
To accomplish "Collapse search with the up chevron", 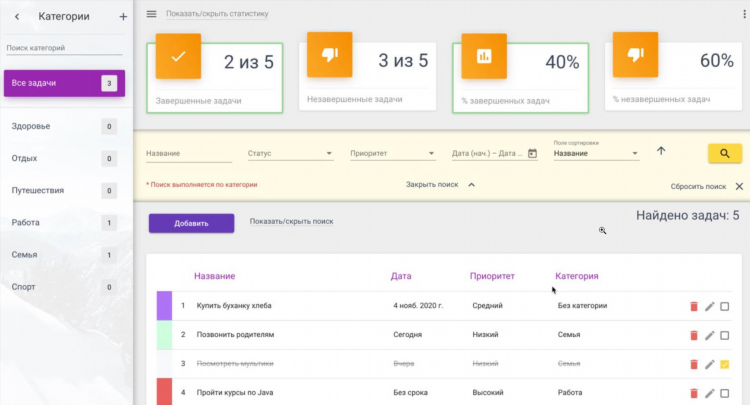I will pos(472,185).
